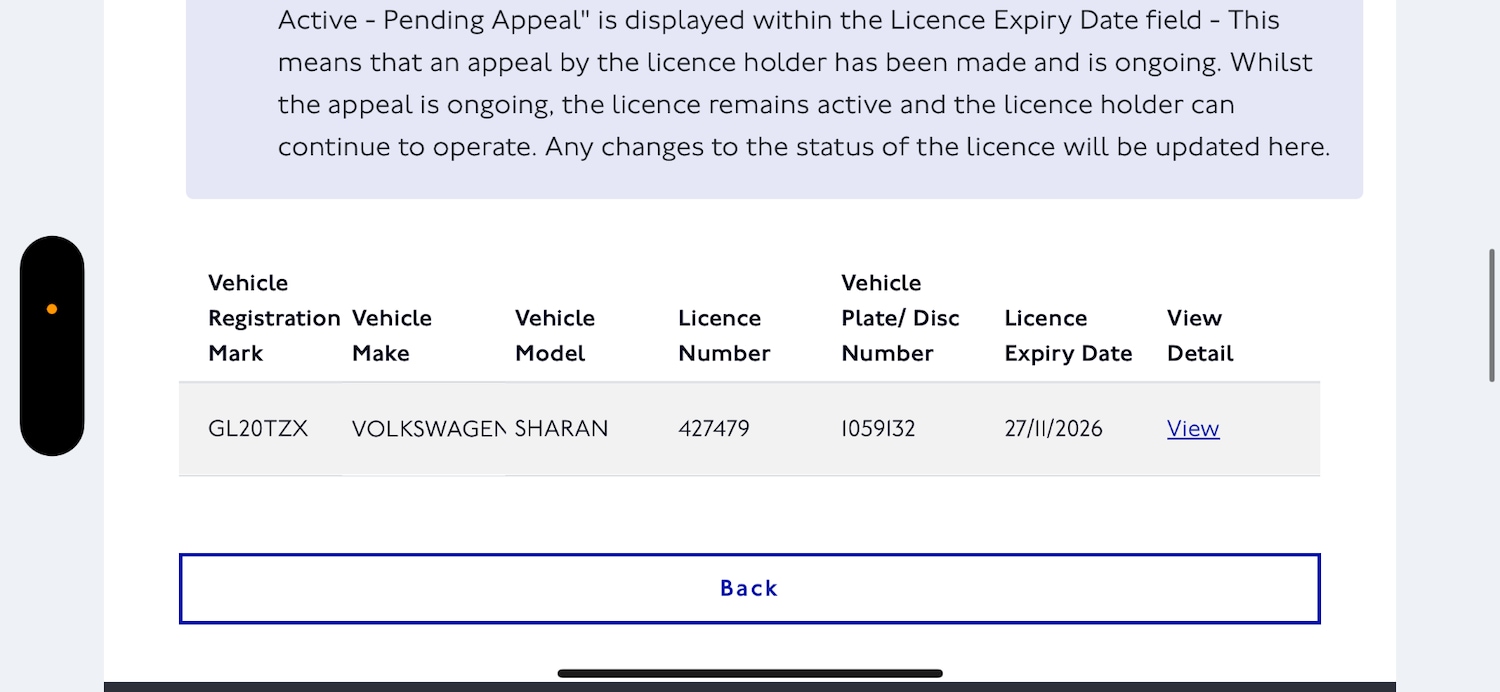Click the Vehicle Model column header
The width and height of the screenshot is (1500, 692).
[554, 335]
